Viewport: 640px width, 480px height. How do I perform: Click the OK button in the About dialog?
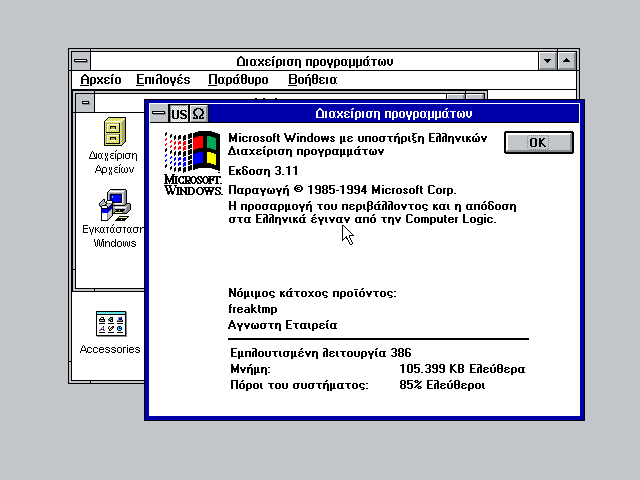(x=539, y=142)
